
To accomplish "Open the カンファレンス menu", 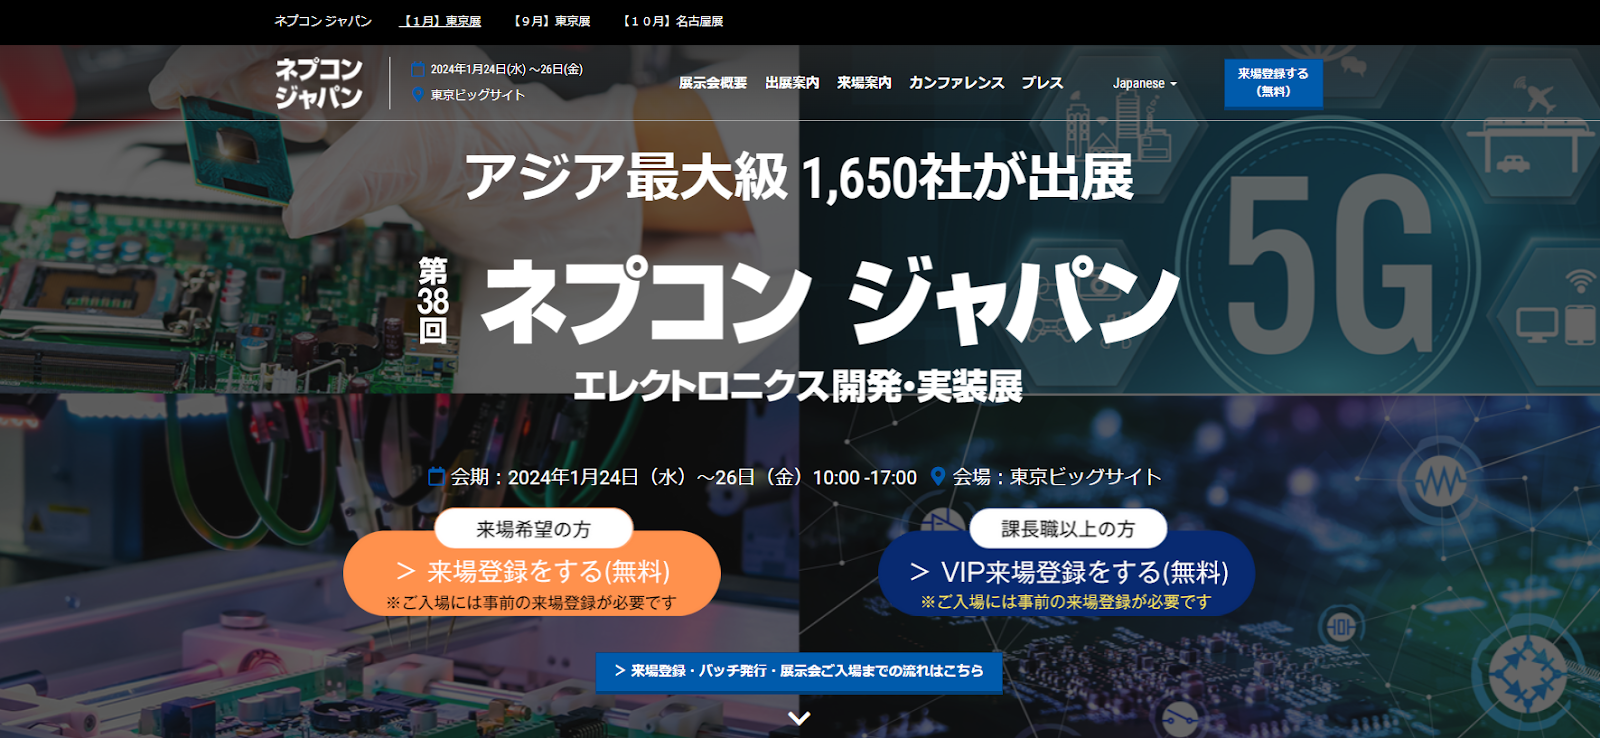I will click(x=956, y=83).
